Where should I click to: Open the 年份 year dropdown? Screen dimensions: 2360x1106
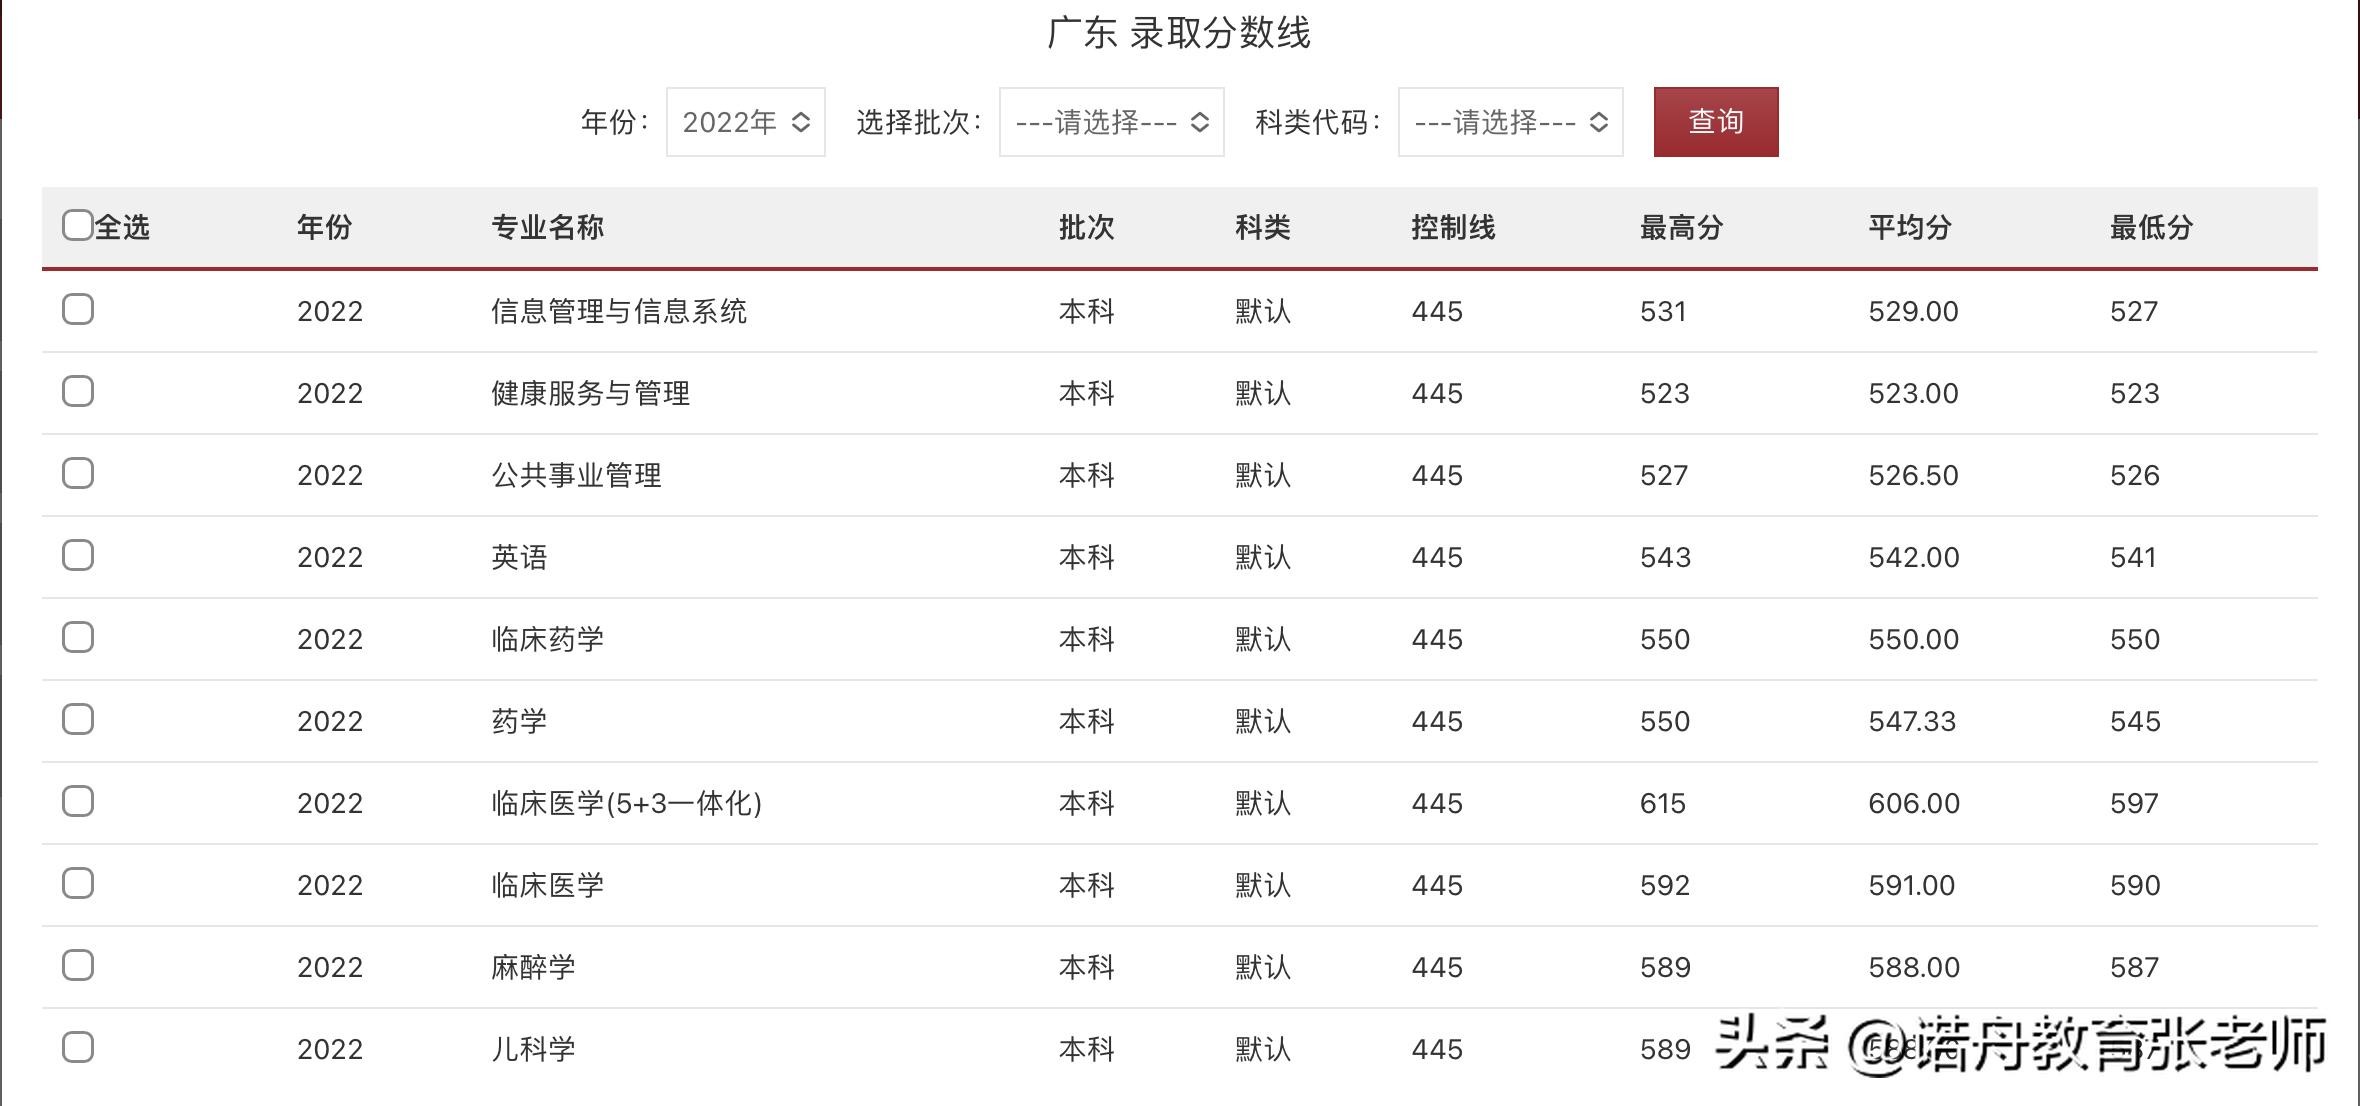pyautogui.click(x=745, y=122)
